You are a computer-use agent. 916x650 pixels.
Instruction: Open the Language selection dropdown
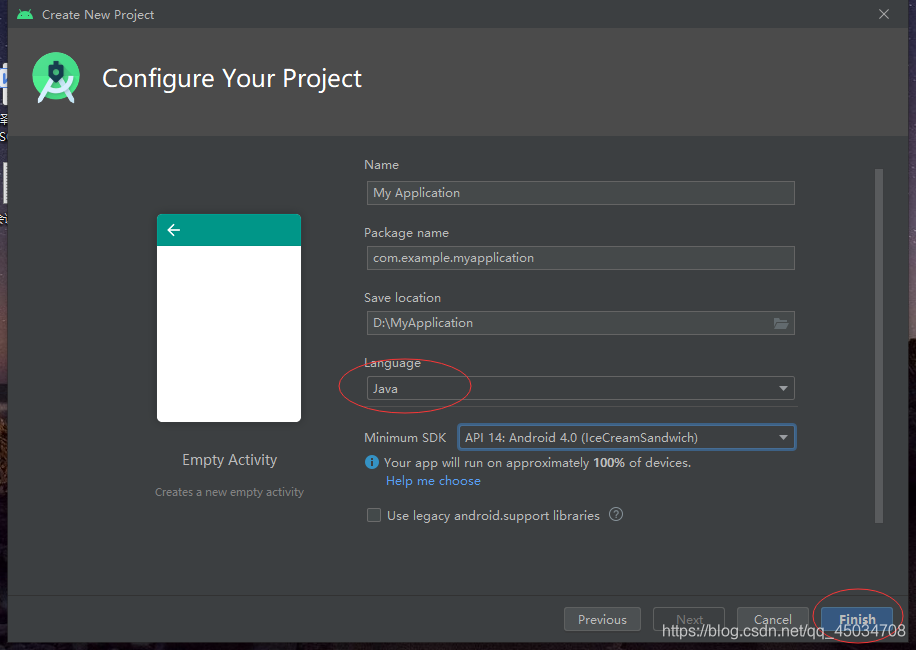[x=580, y=388]
